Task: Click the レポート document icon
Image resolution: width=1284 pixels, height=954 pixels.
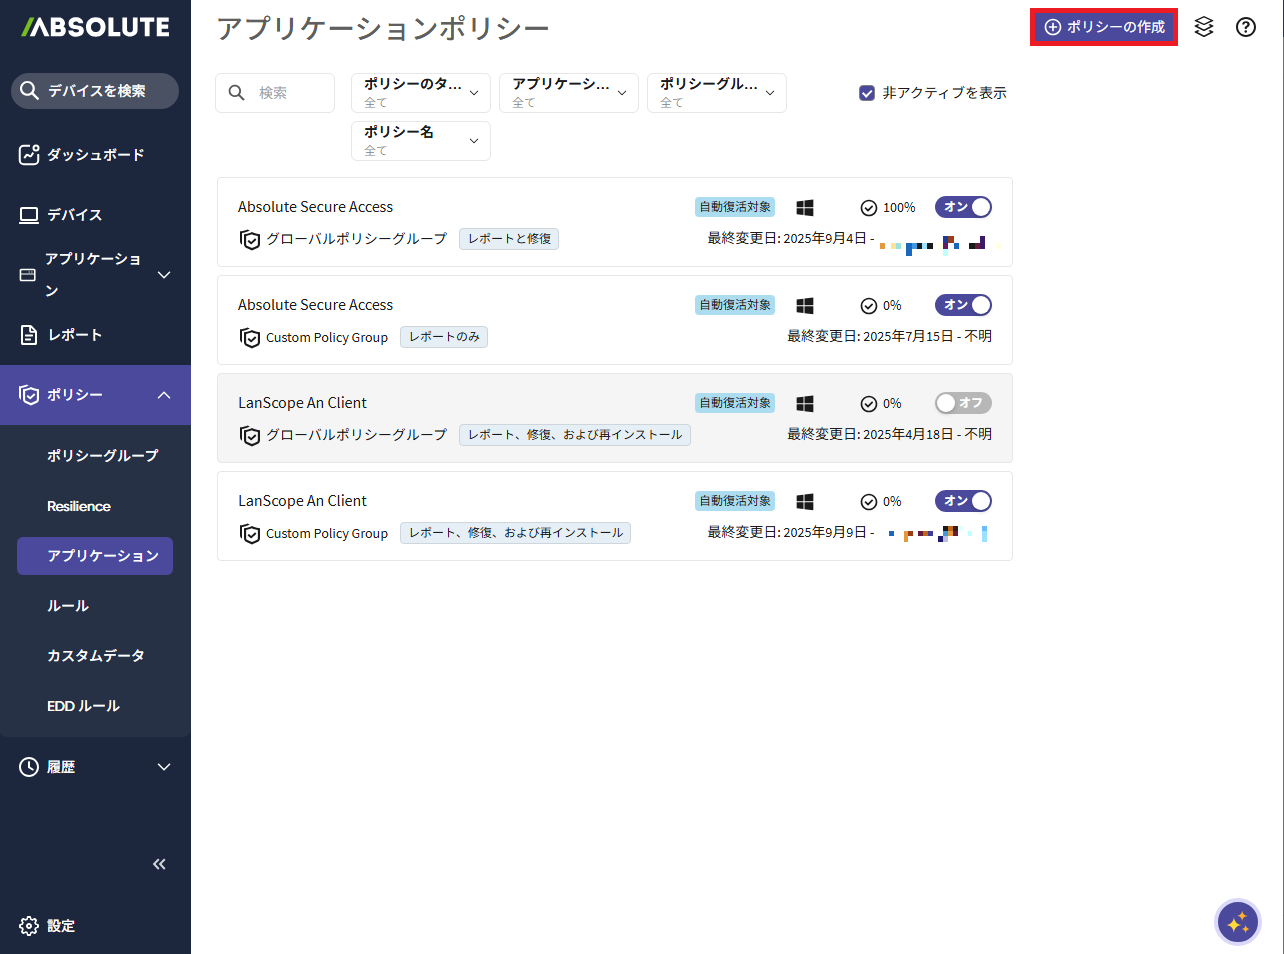Action: tap(29, 335)
